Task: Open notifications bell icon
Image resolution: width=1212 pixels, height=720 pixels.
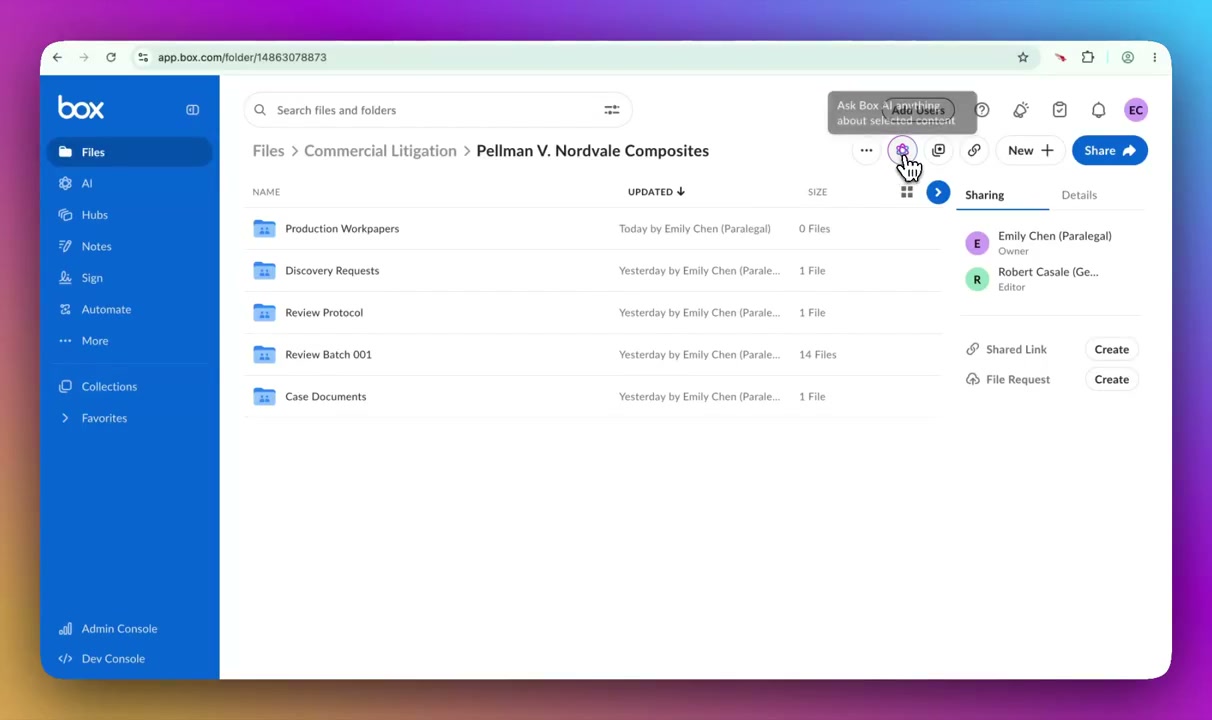Action: [x=1098, y=110]
